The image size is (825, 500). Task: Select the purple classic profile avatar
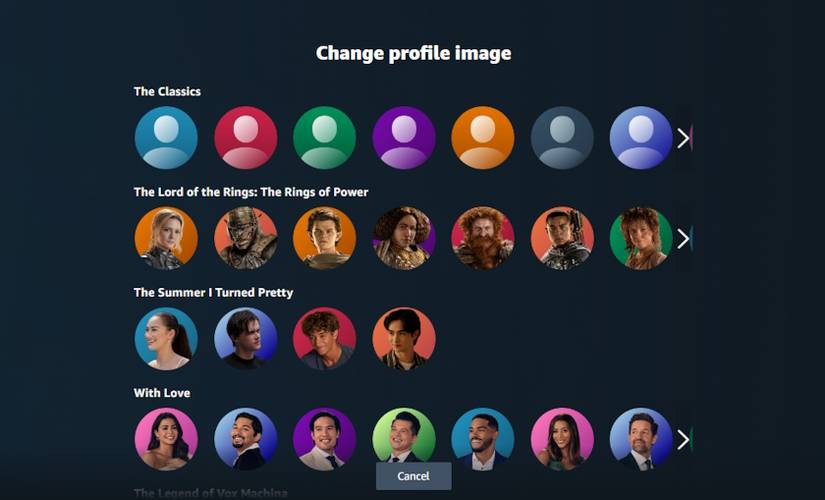coord(404,138)
